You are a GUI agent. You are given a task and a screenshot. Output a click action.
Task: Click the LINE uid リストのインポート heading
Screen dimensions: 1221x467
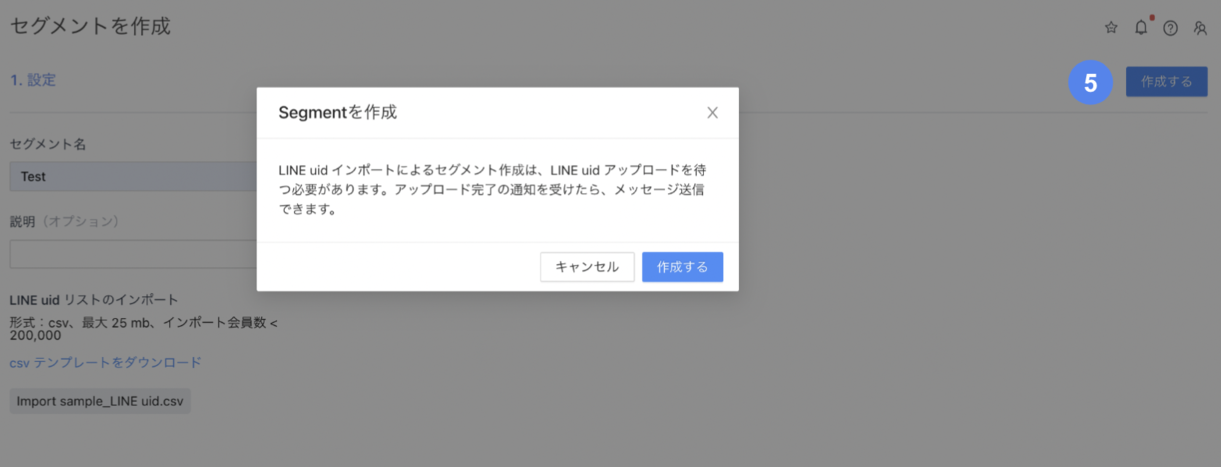[x=94, y=299]
